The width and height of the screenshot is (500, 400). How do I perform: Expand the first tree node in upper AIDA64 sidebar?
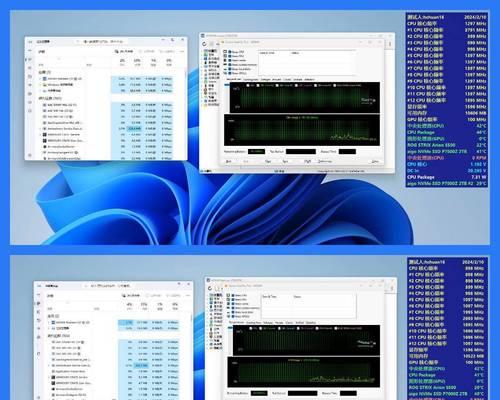202,51
